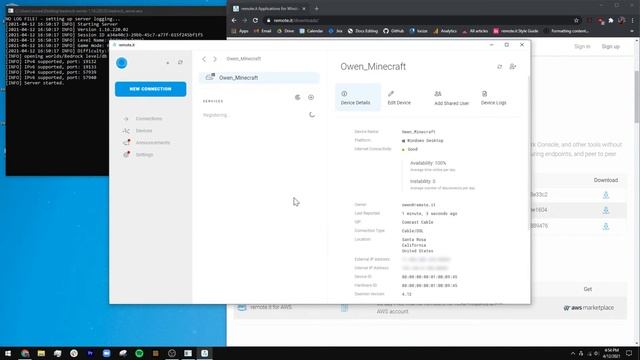Open Settings in remote.it sidebar
This screenshot has height=360, width=640.
[x=144, y=155]
